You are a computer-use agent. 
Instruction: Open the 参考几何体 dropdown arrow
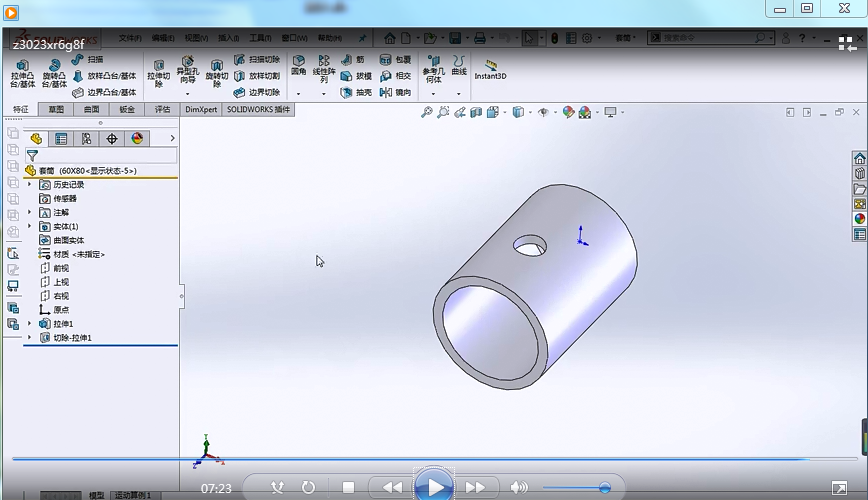(x=432, y=94)
